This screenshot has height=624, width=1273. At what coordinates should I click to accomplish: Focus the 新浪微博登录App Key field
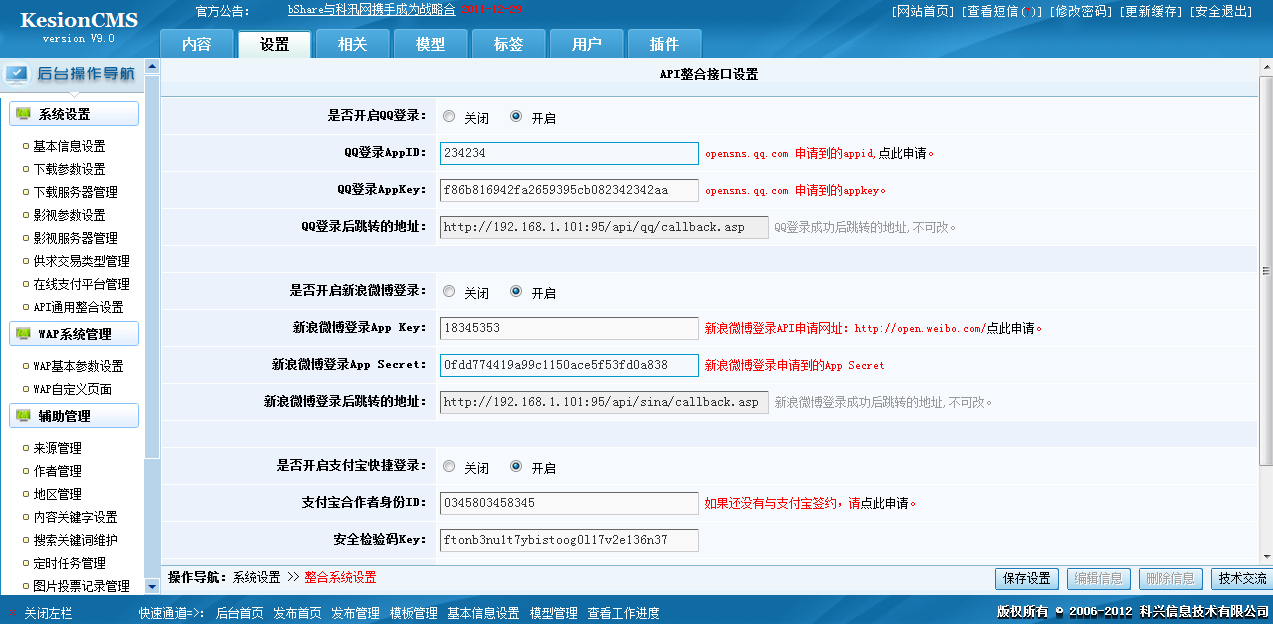(569, 328)
